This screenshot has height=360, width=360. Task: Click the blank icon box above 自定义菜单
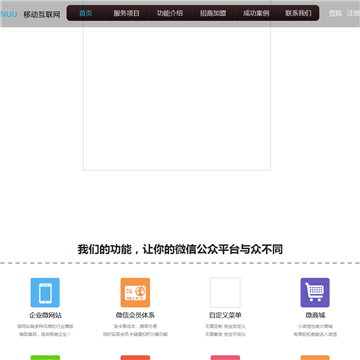225,293
